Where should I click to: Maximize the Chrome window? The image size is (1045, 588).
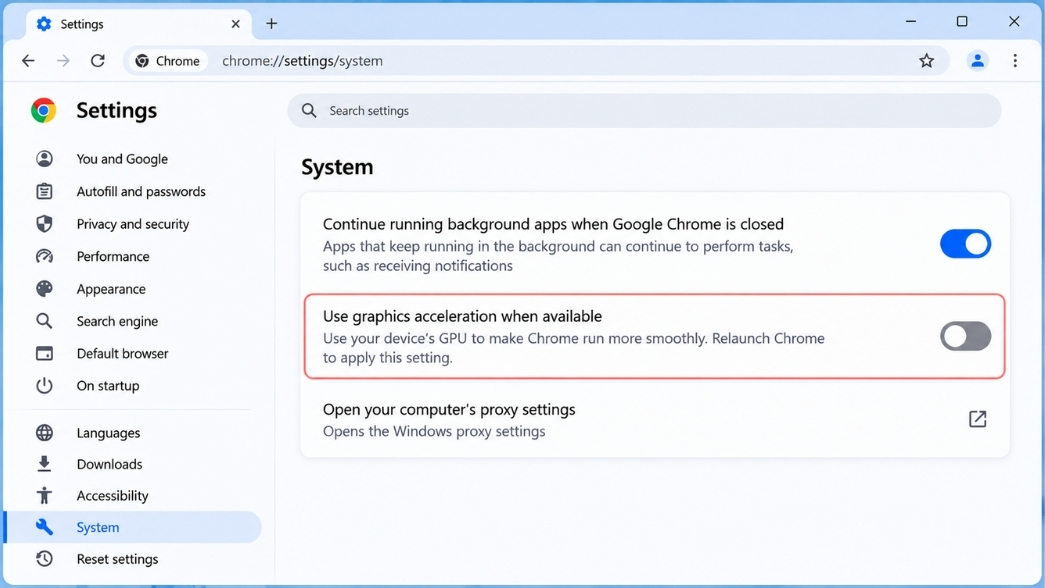[x=962, y=22]
